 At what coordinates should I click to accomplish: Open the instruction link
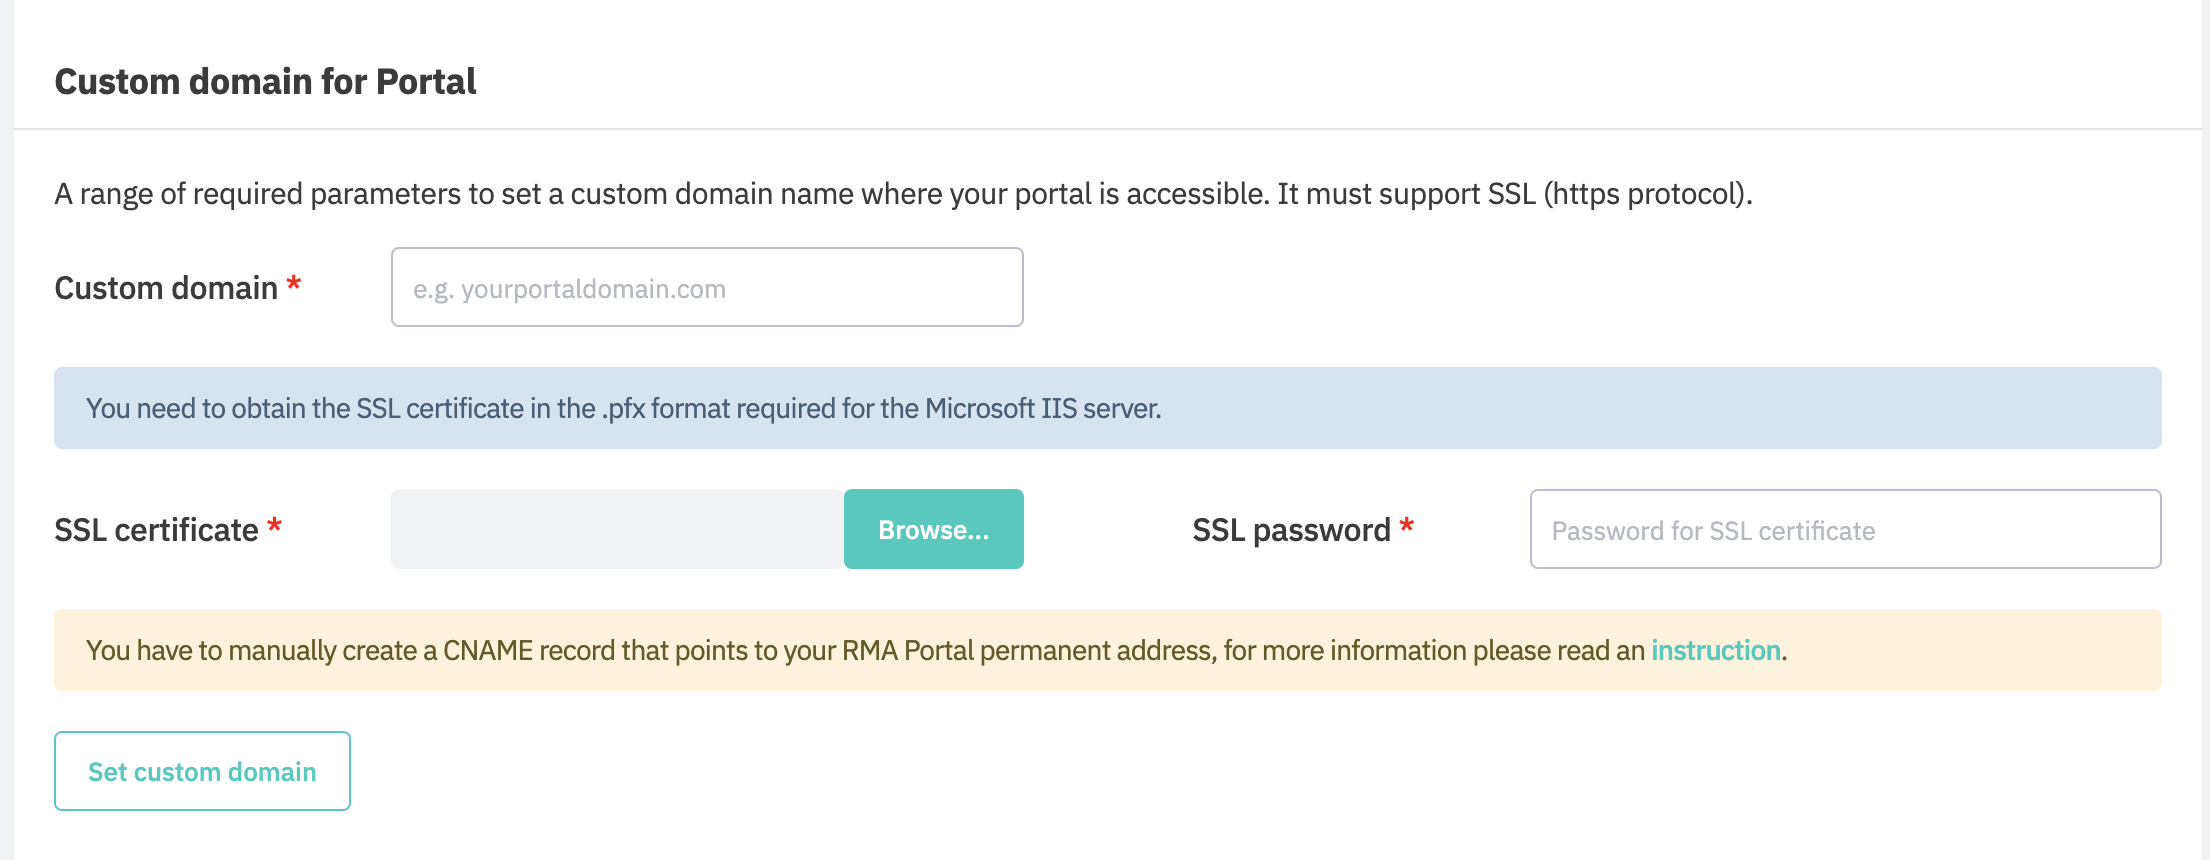(x=1715, y=651)
